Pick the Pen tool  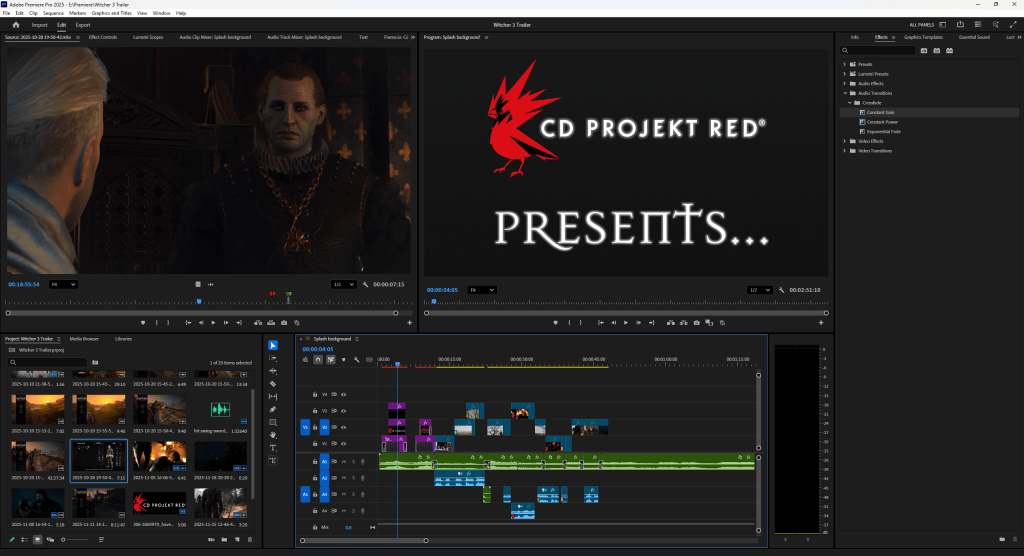273,410
